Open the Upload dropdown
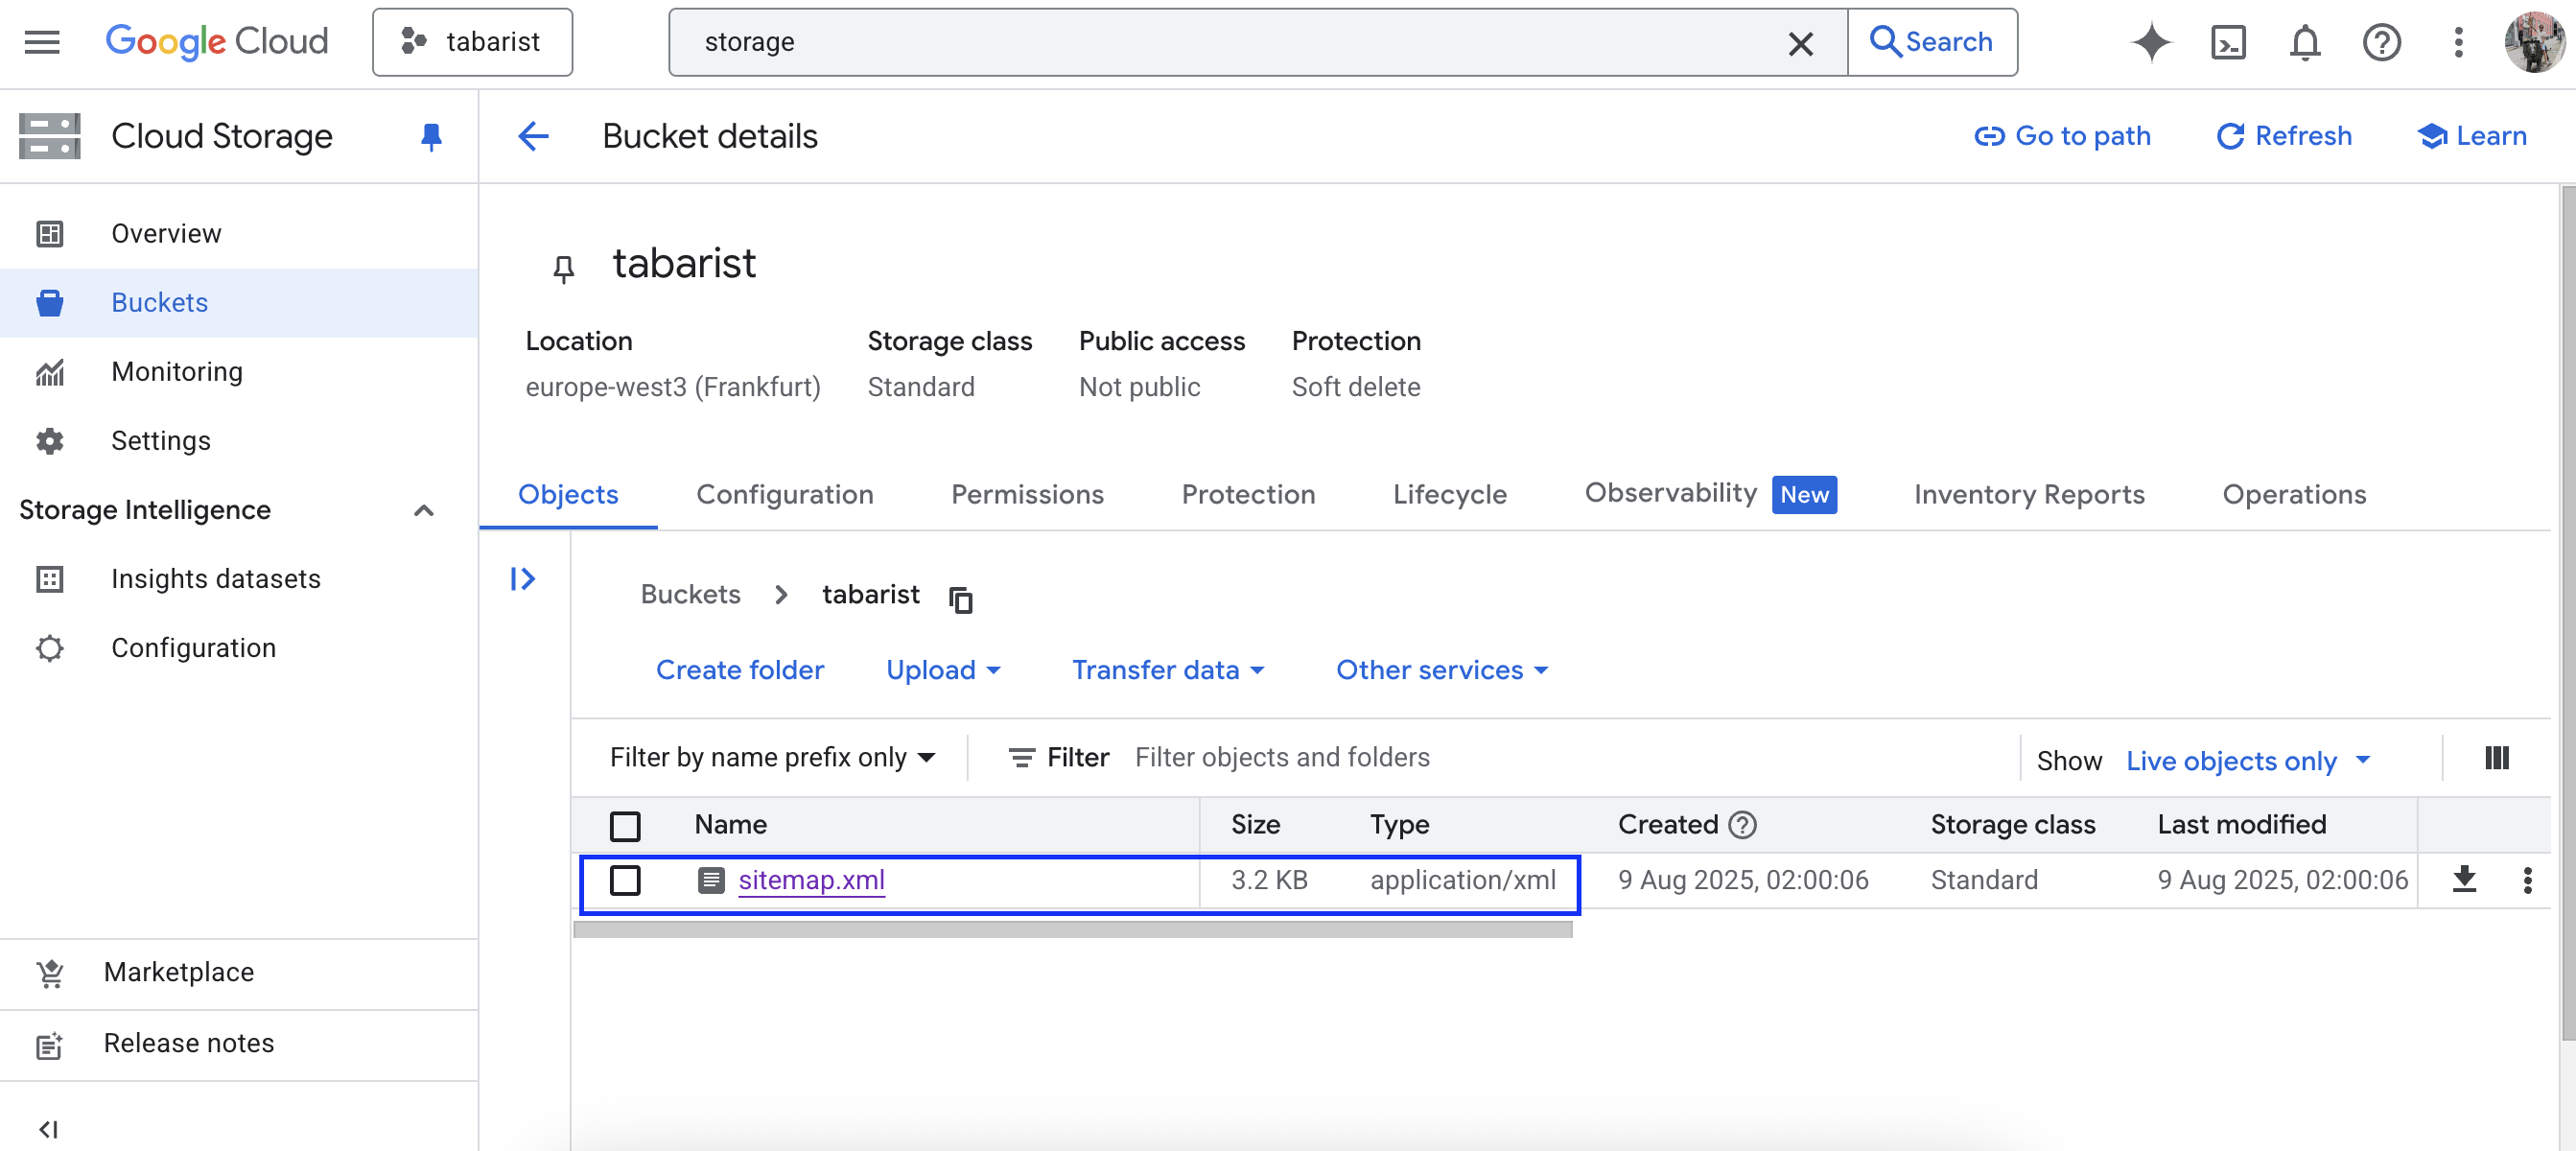The image size is (2576, 1151). (x=943, y=670)
